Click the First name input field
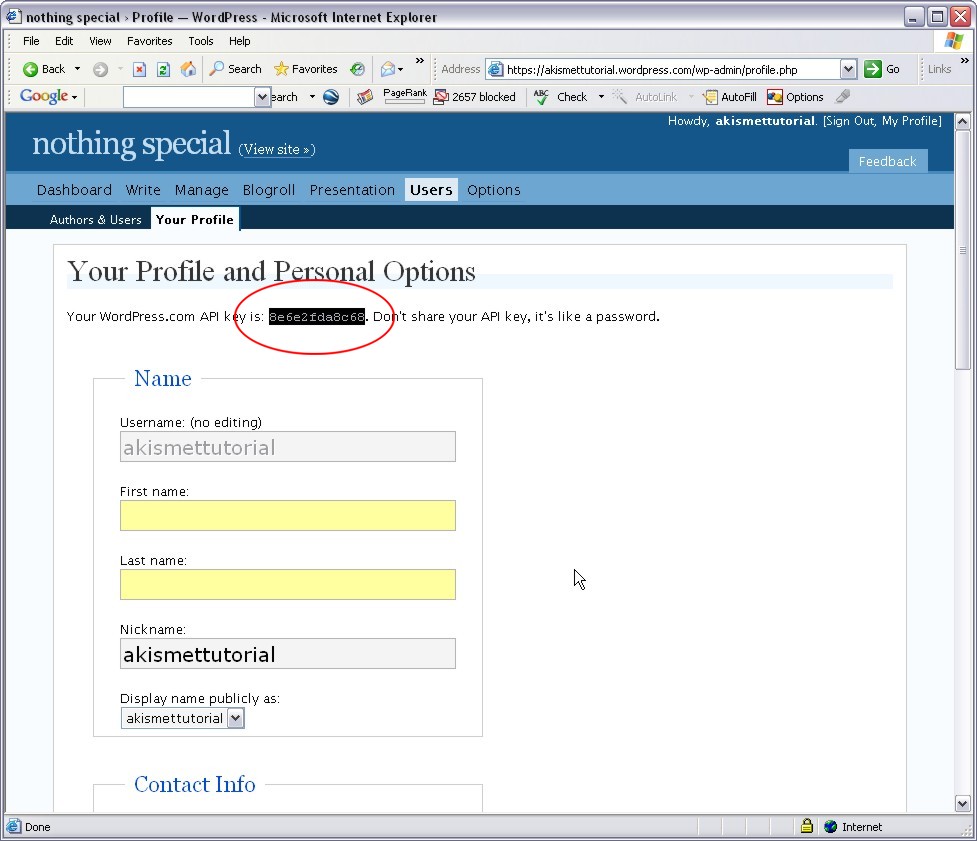The width and height of the screenshot is (977, 841). 288,516
